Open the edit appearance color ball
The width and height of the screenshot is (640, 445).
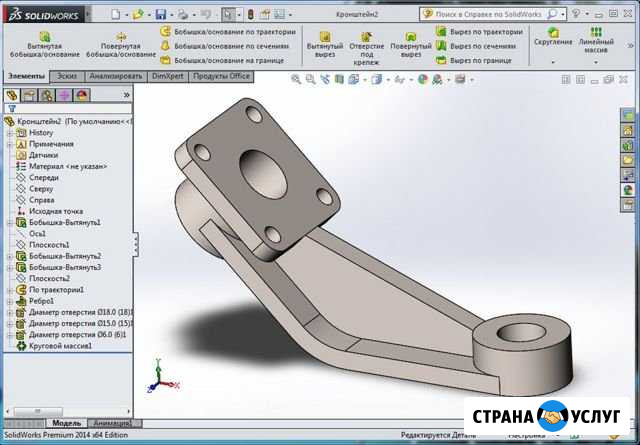422,79
